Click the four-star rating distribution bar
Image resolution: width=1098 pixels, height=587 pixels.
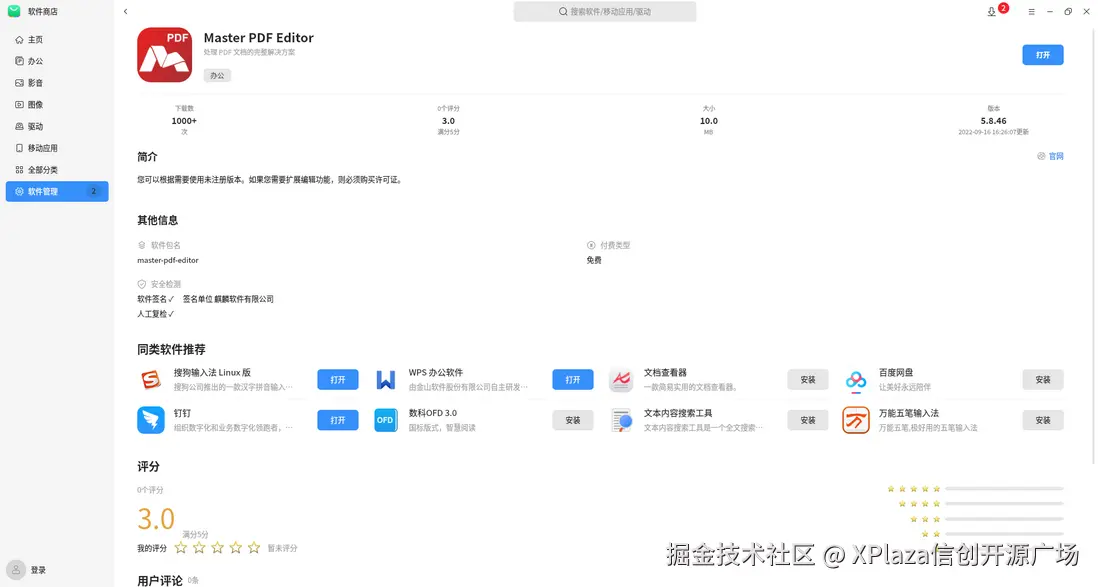1004,504
